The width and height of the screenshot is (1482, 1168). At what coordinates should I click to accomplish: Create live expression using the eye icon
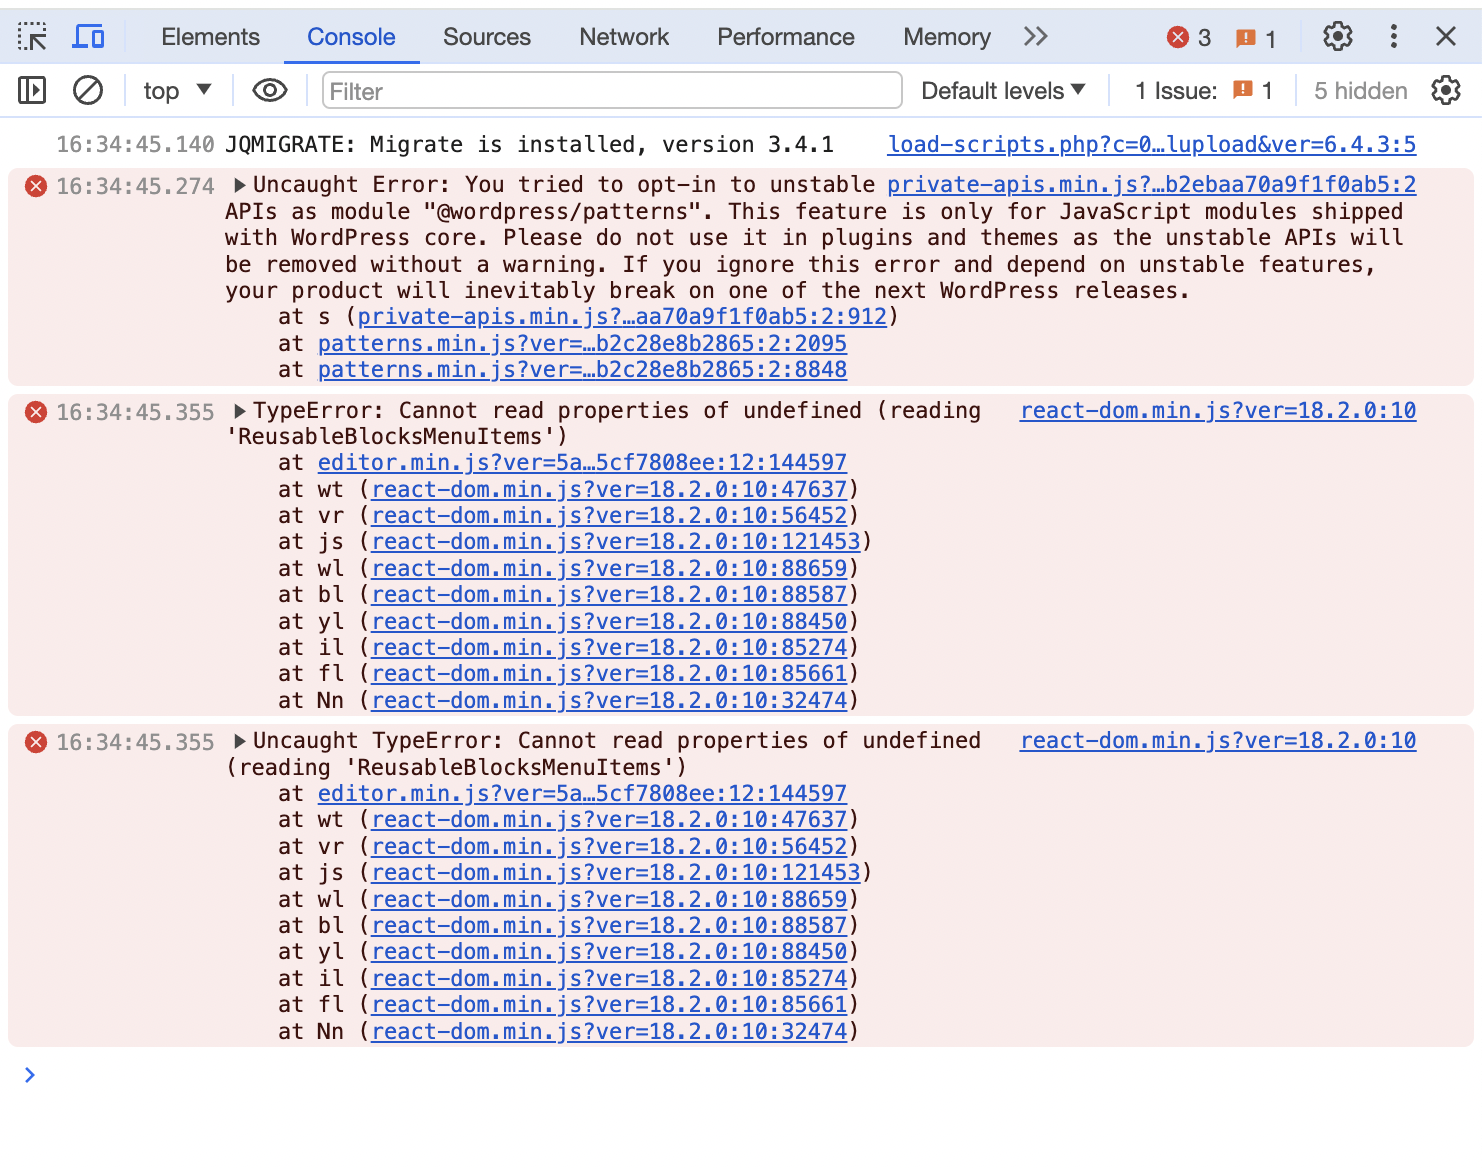click(x=269, y=91)
